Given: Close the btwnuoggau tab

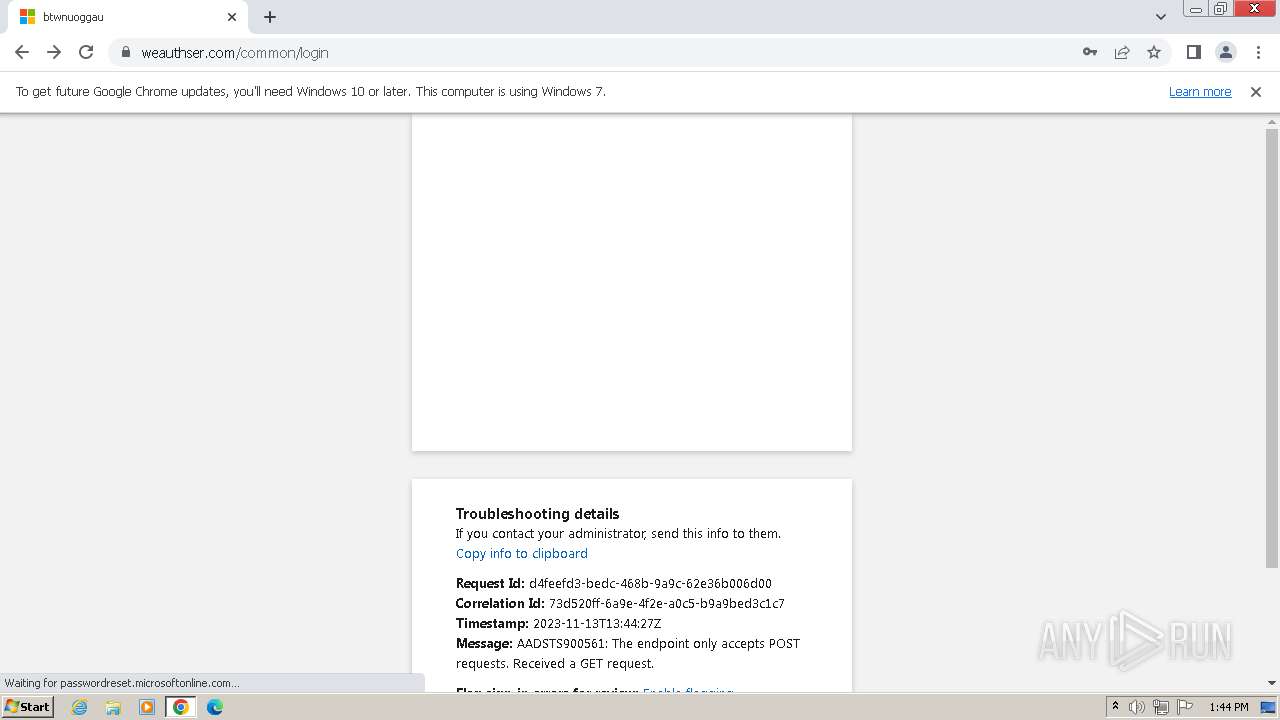Looking at the screenshot, I should tap(232, 17).
